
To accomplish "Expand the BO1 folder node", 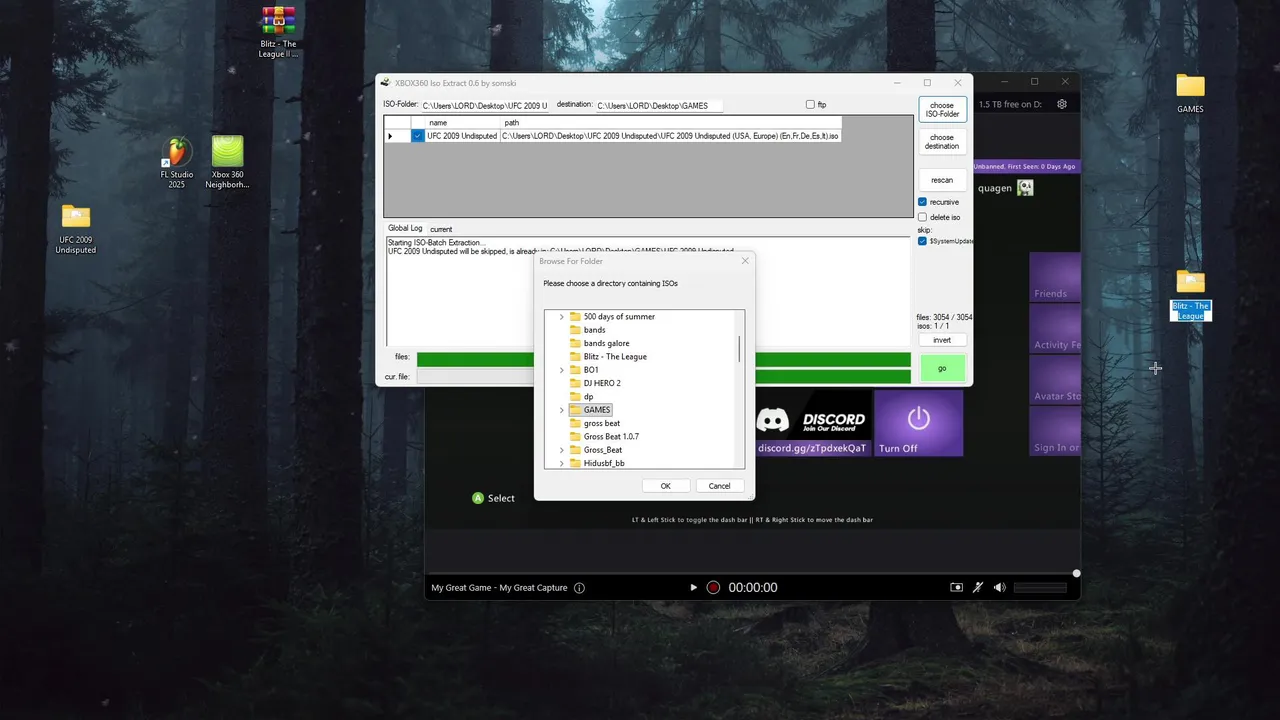I will [x=561, y=370].
